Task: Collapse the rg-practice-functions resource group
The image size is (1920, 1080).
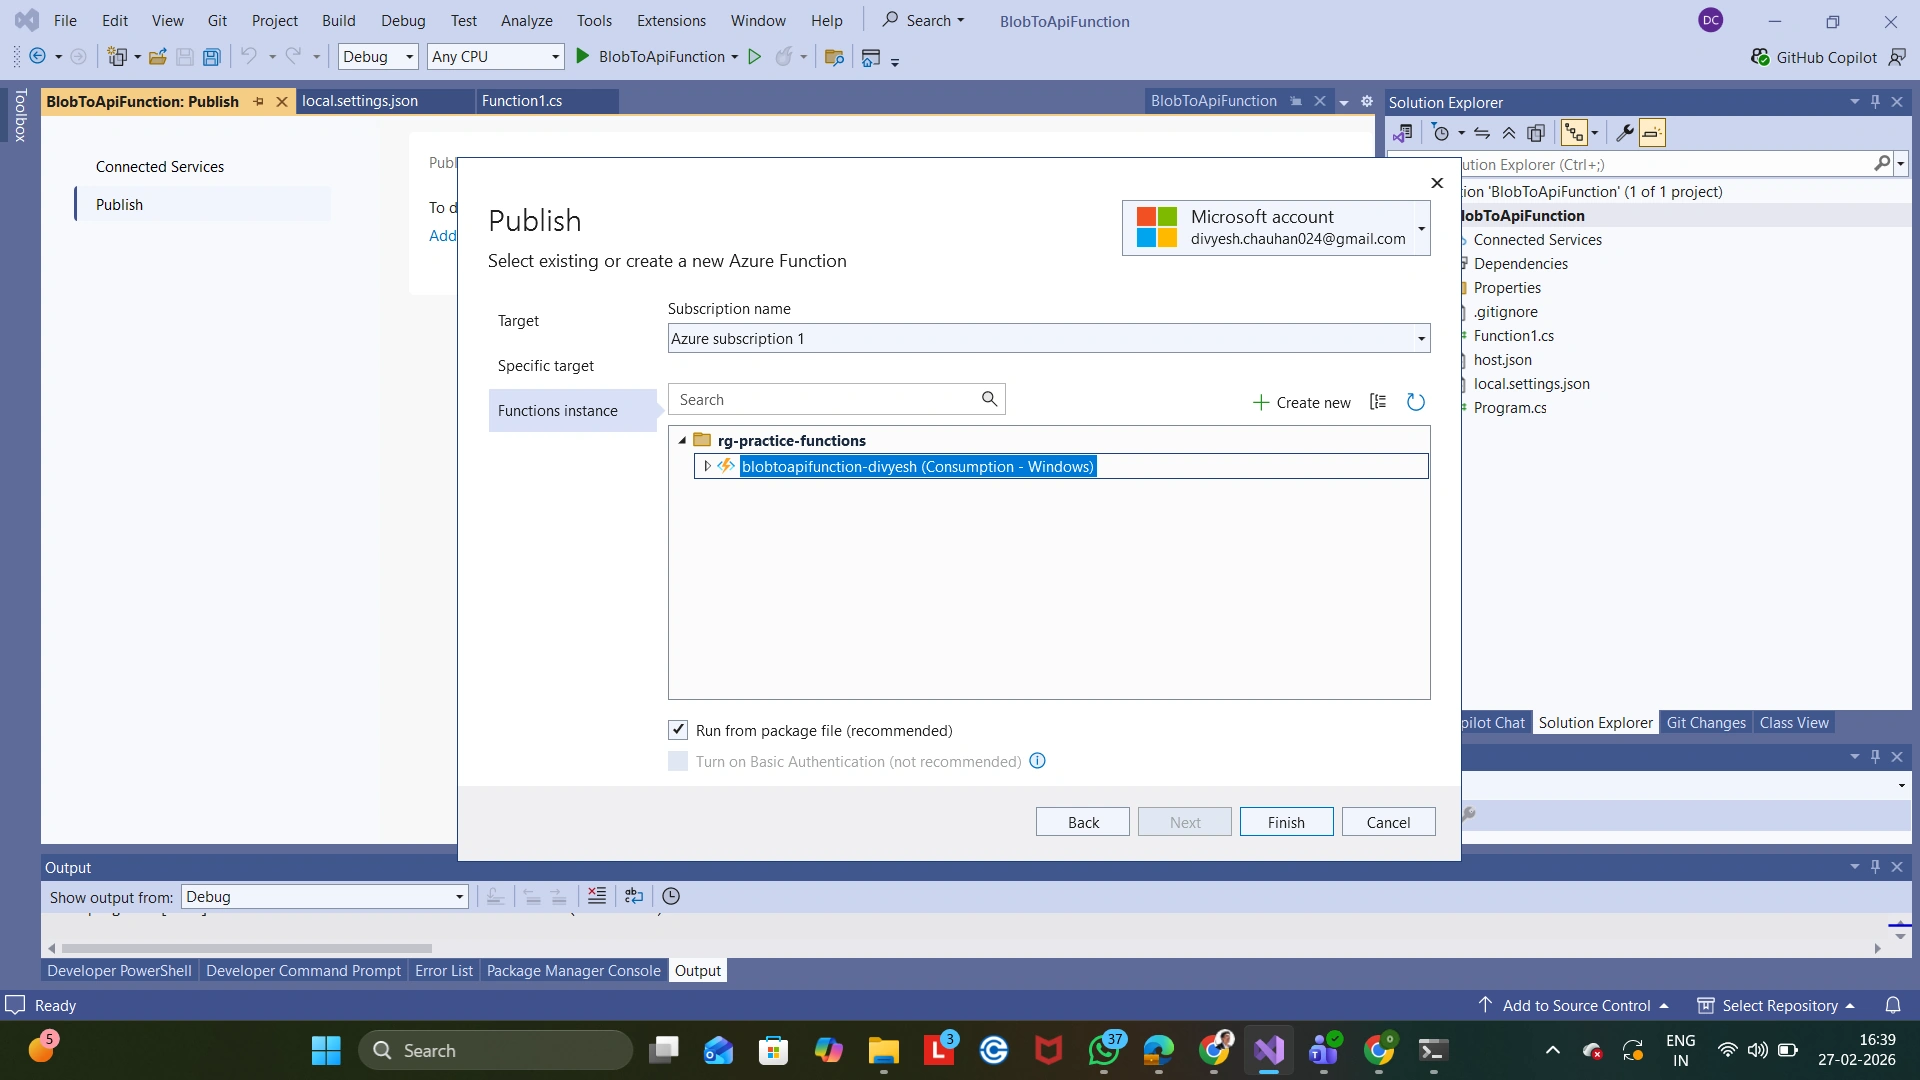Action: pos(683,441)
